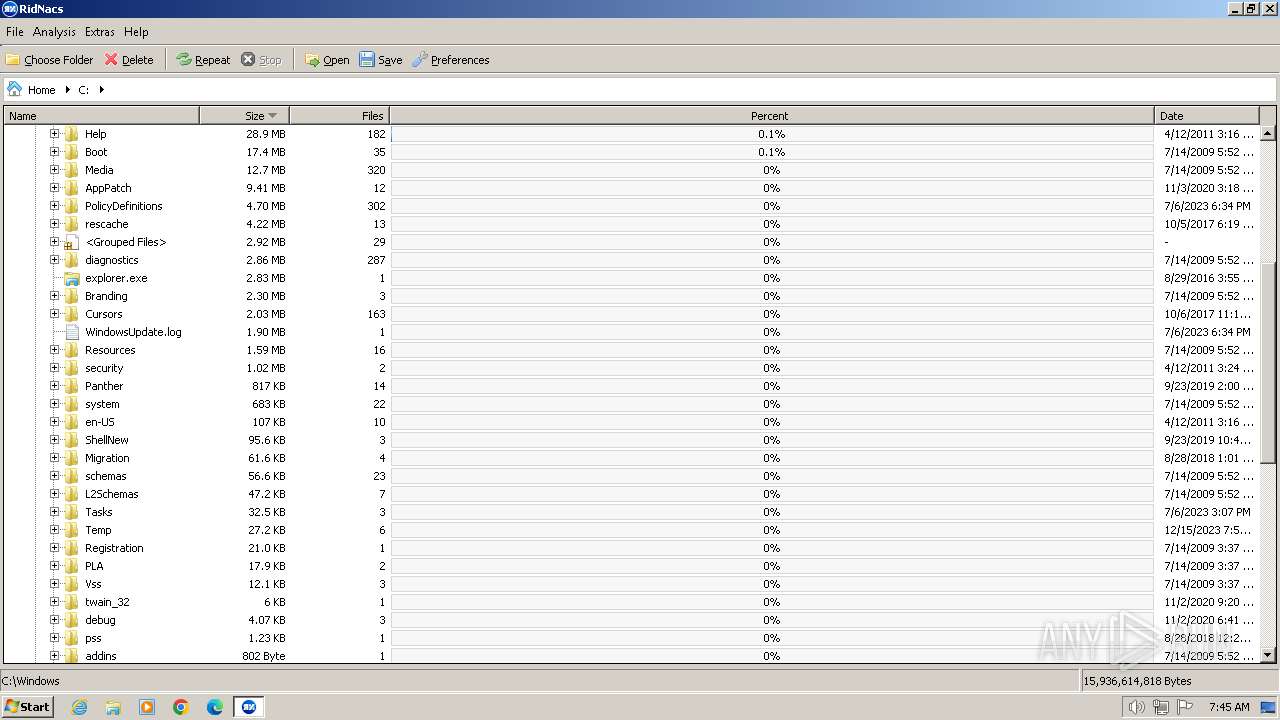Image resolution: width=1280 pixels, height=720 pixels.
Task: Click the green Repeat scan icon
Action: (184, 60)
